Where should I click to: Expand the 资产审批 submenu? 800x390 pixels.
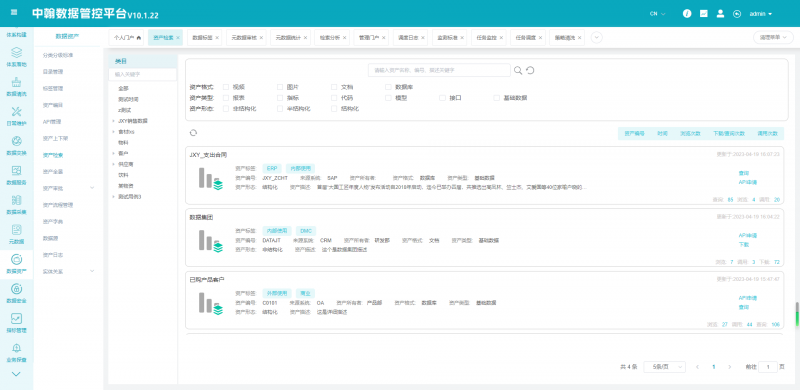click(92, 188)
